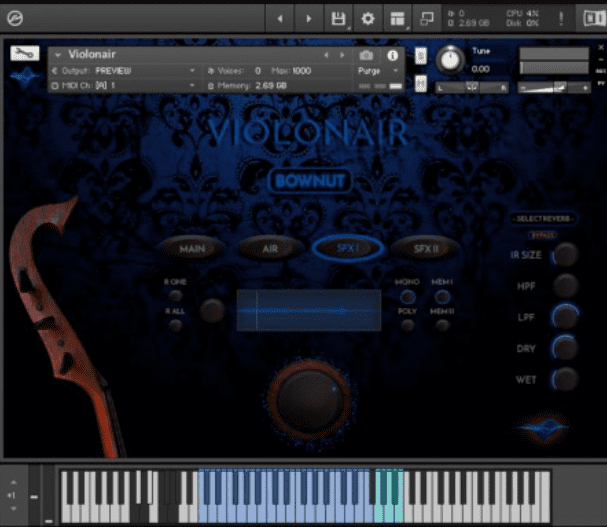Click the waveform display panel
The width and height of the screenshot is (607, 527).
coord(309,310)
